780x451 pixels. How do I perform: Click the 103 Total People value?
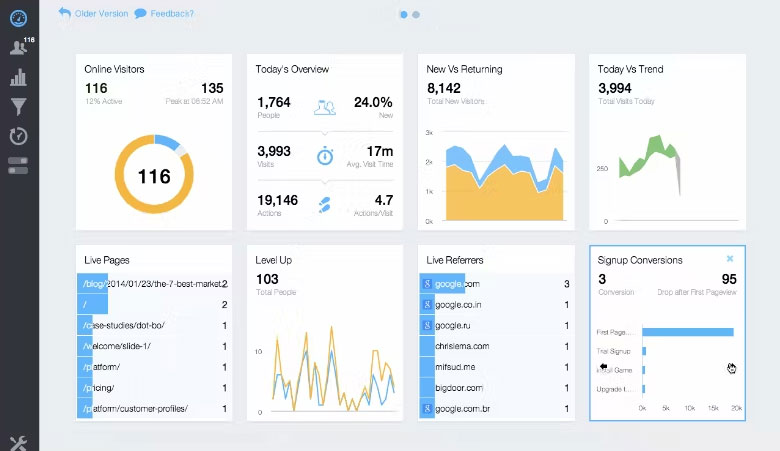click(267, 279)
